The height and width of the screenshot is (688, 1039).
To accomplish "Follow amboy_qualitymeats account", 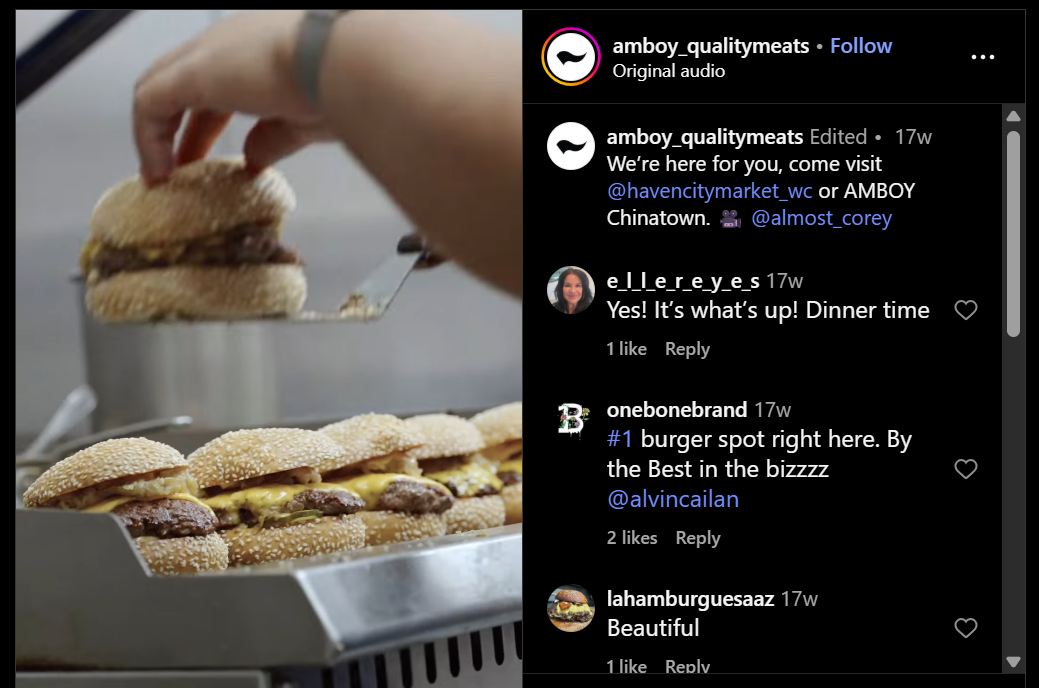I will 861,46.
